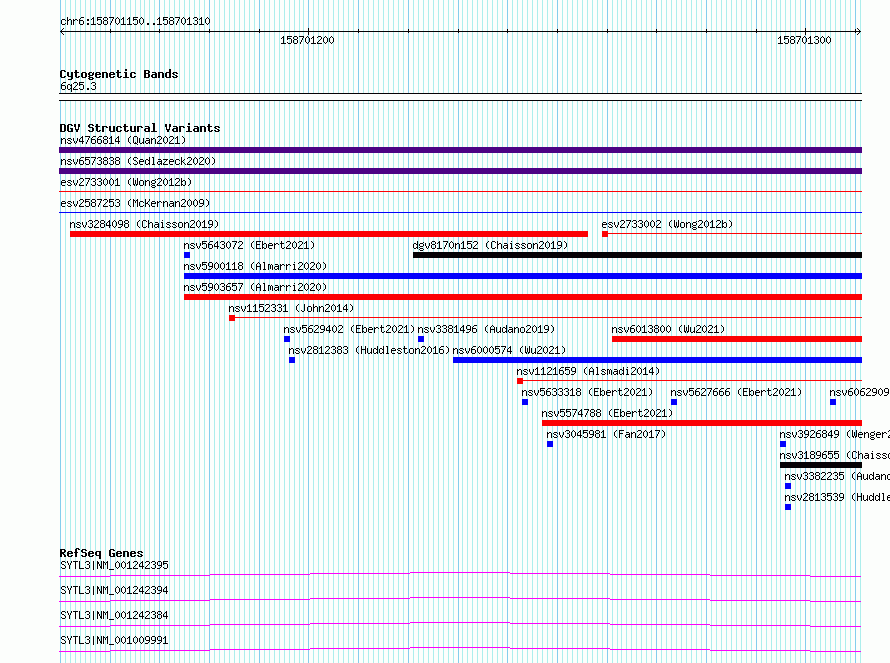890x663 pixels.
Task: Click the nsv3382235 variant label
Action: coord(837,476)
